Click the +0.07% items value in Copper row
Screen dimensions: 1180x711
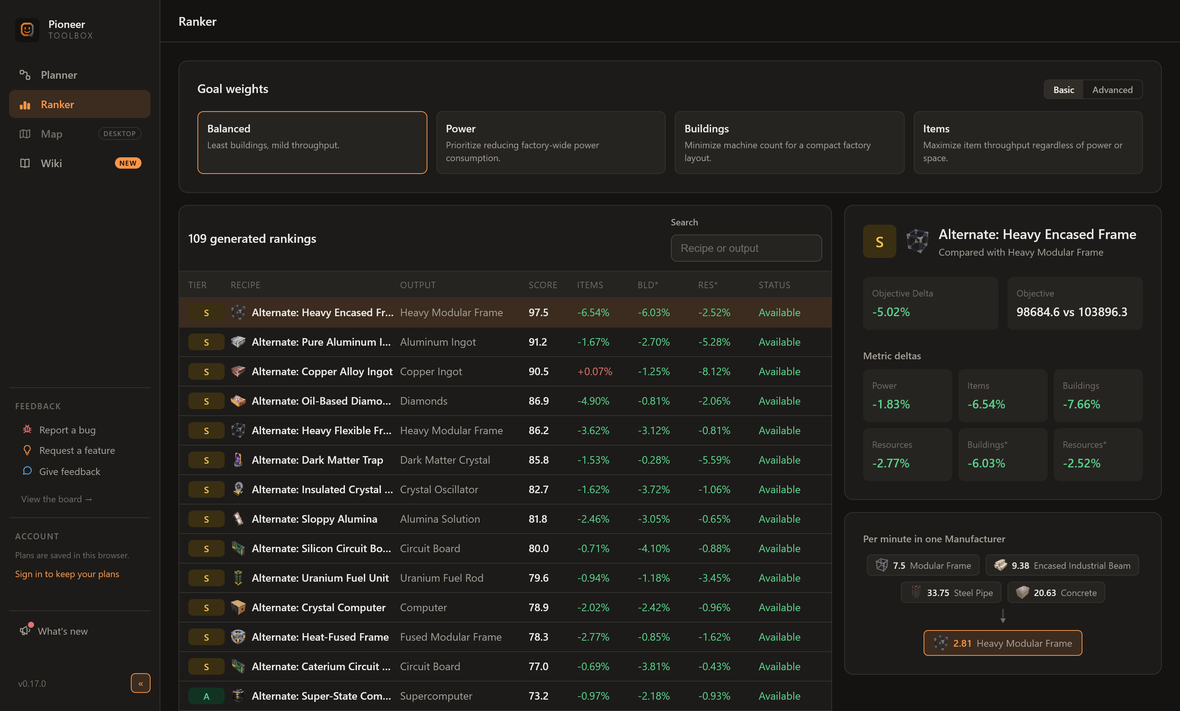point(595,371)
